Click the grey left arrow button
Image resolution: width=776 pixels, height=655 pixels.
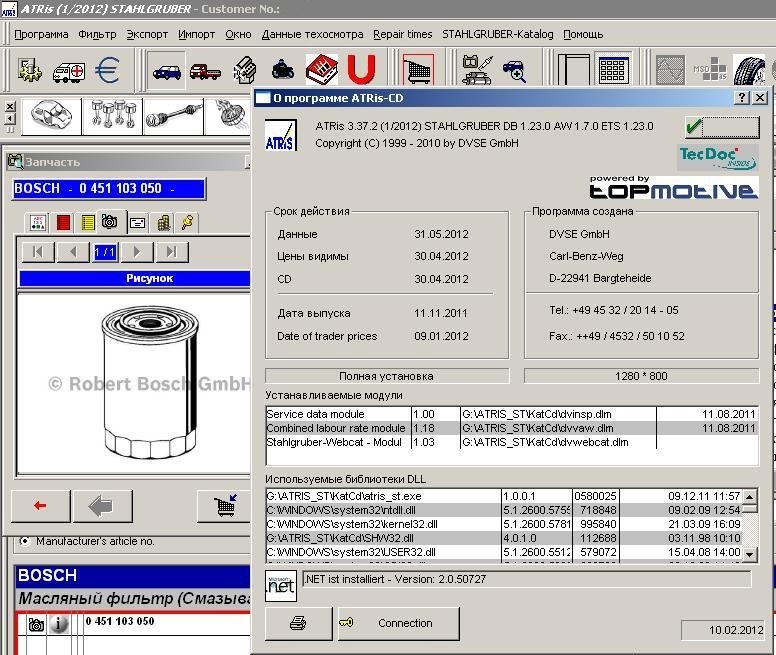point(102,506)
